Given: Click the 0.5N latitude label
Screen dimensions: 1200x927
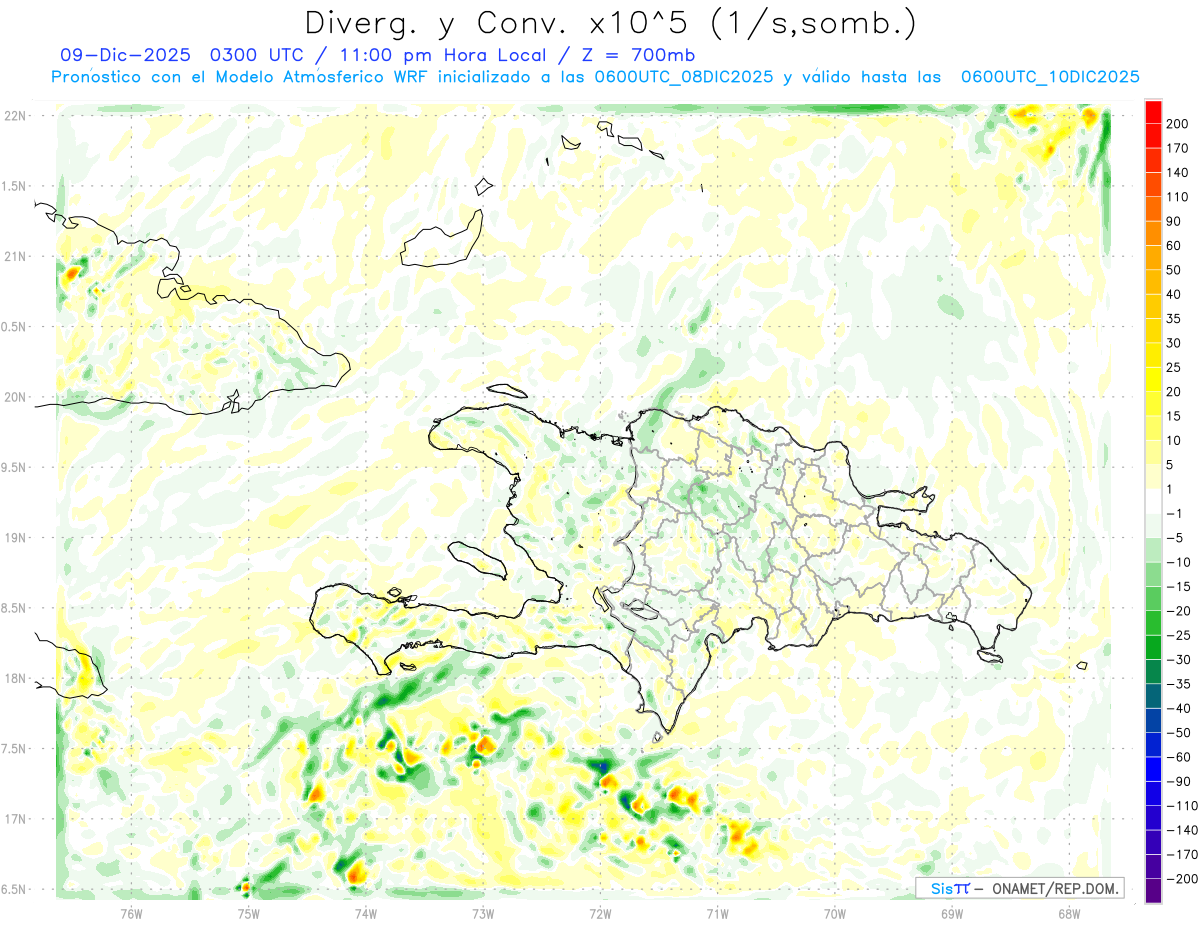Looking at the screenshot, I should pos(15,327).
